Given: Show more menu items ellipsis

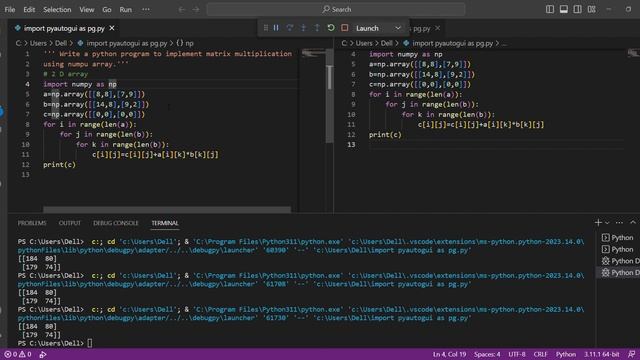Looking at the screenshot, I should click(x=146, y=9).
